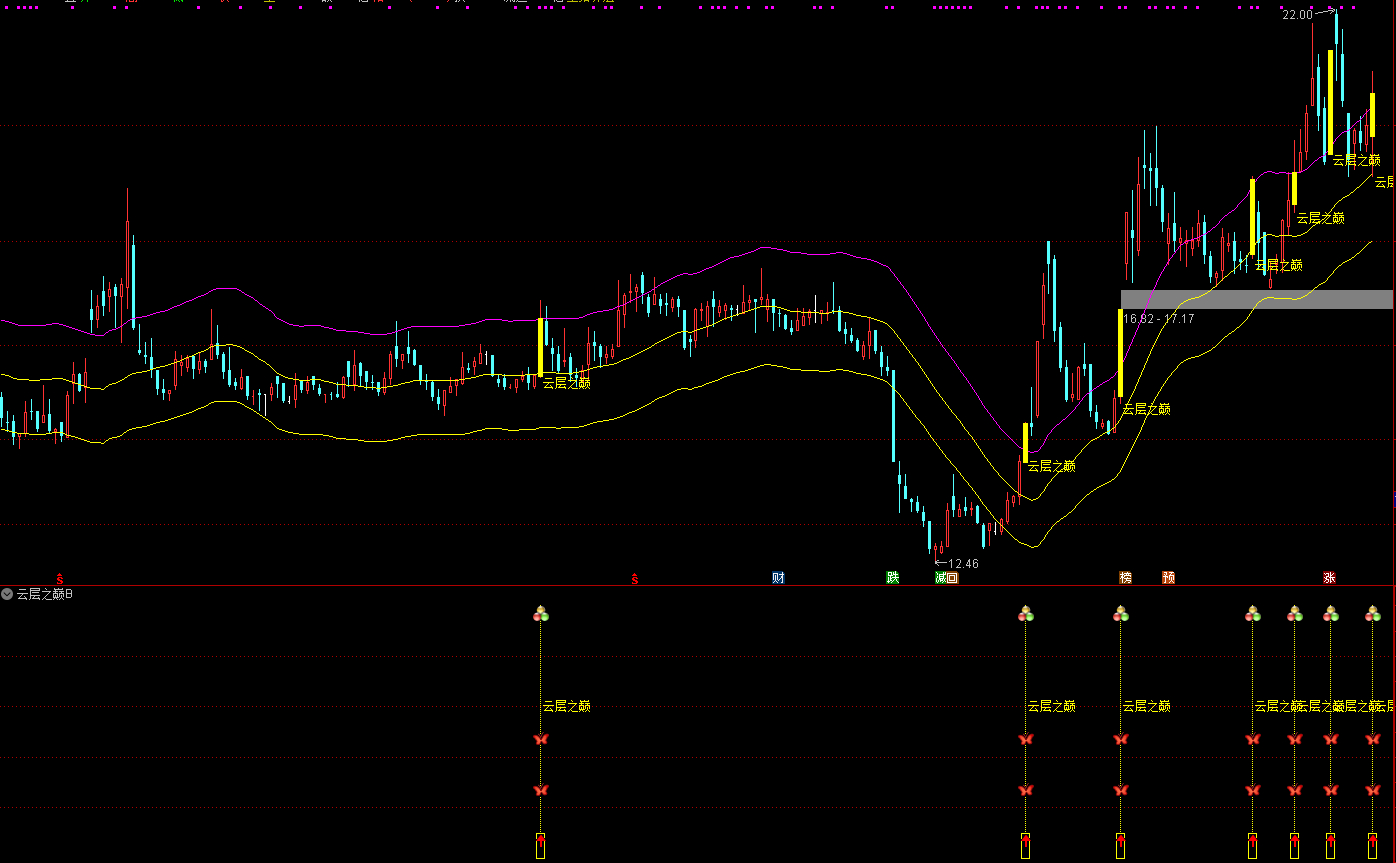Click the leftmost three-ball signal icon
This screenshot has height=863, width=1396.
tap(541, 614)
